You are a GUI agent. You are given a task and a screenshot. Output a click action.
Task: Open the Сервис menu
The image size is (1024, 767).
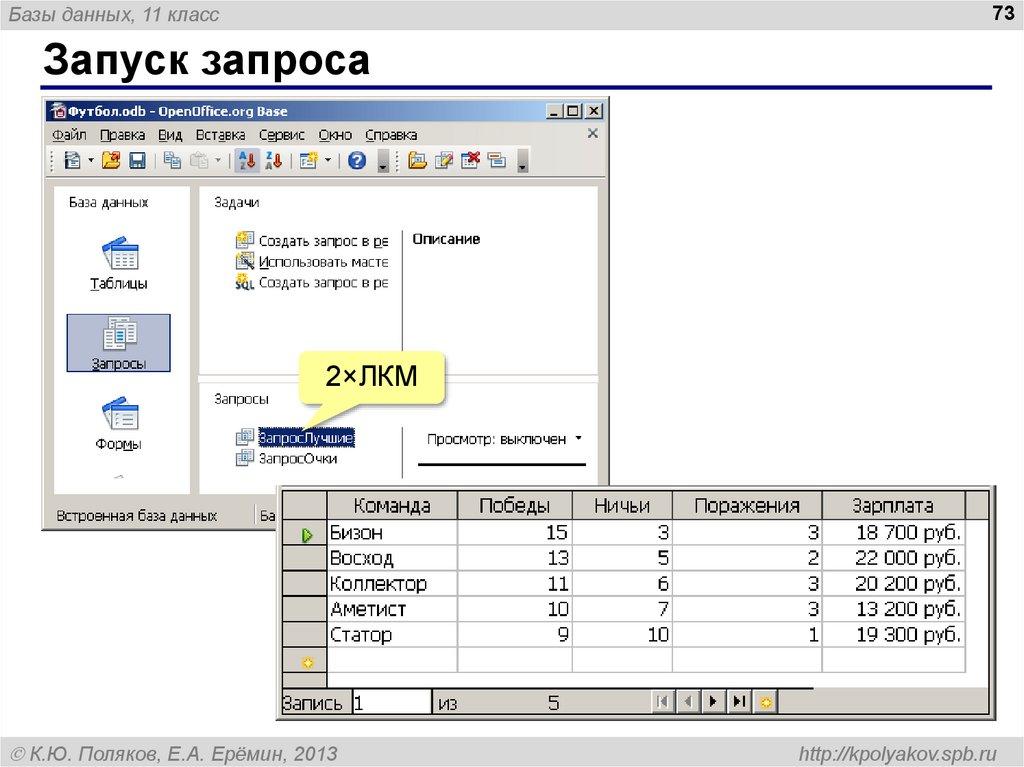pyautogui.click(x=282, y=134)
